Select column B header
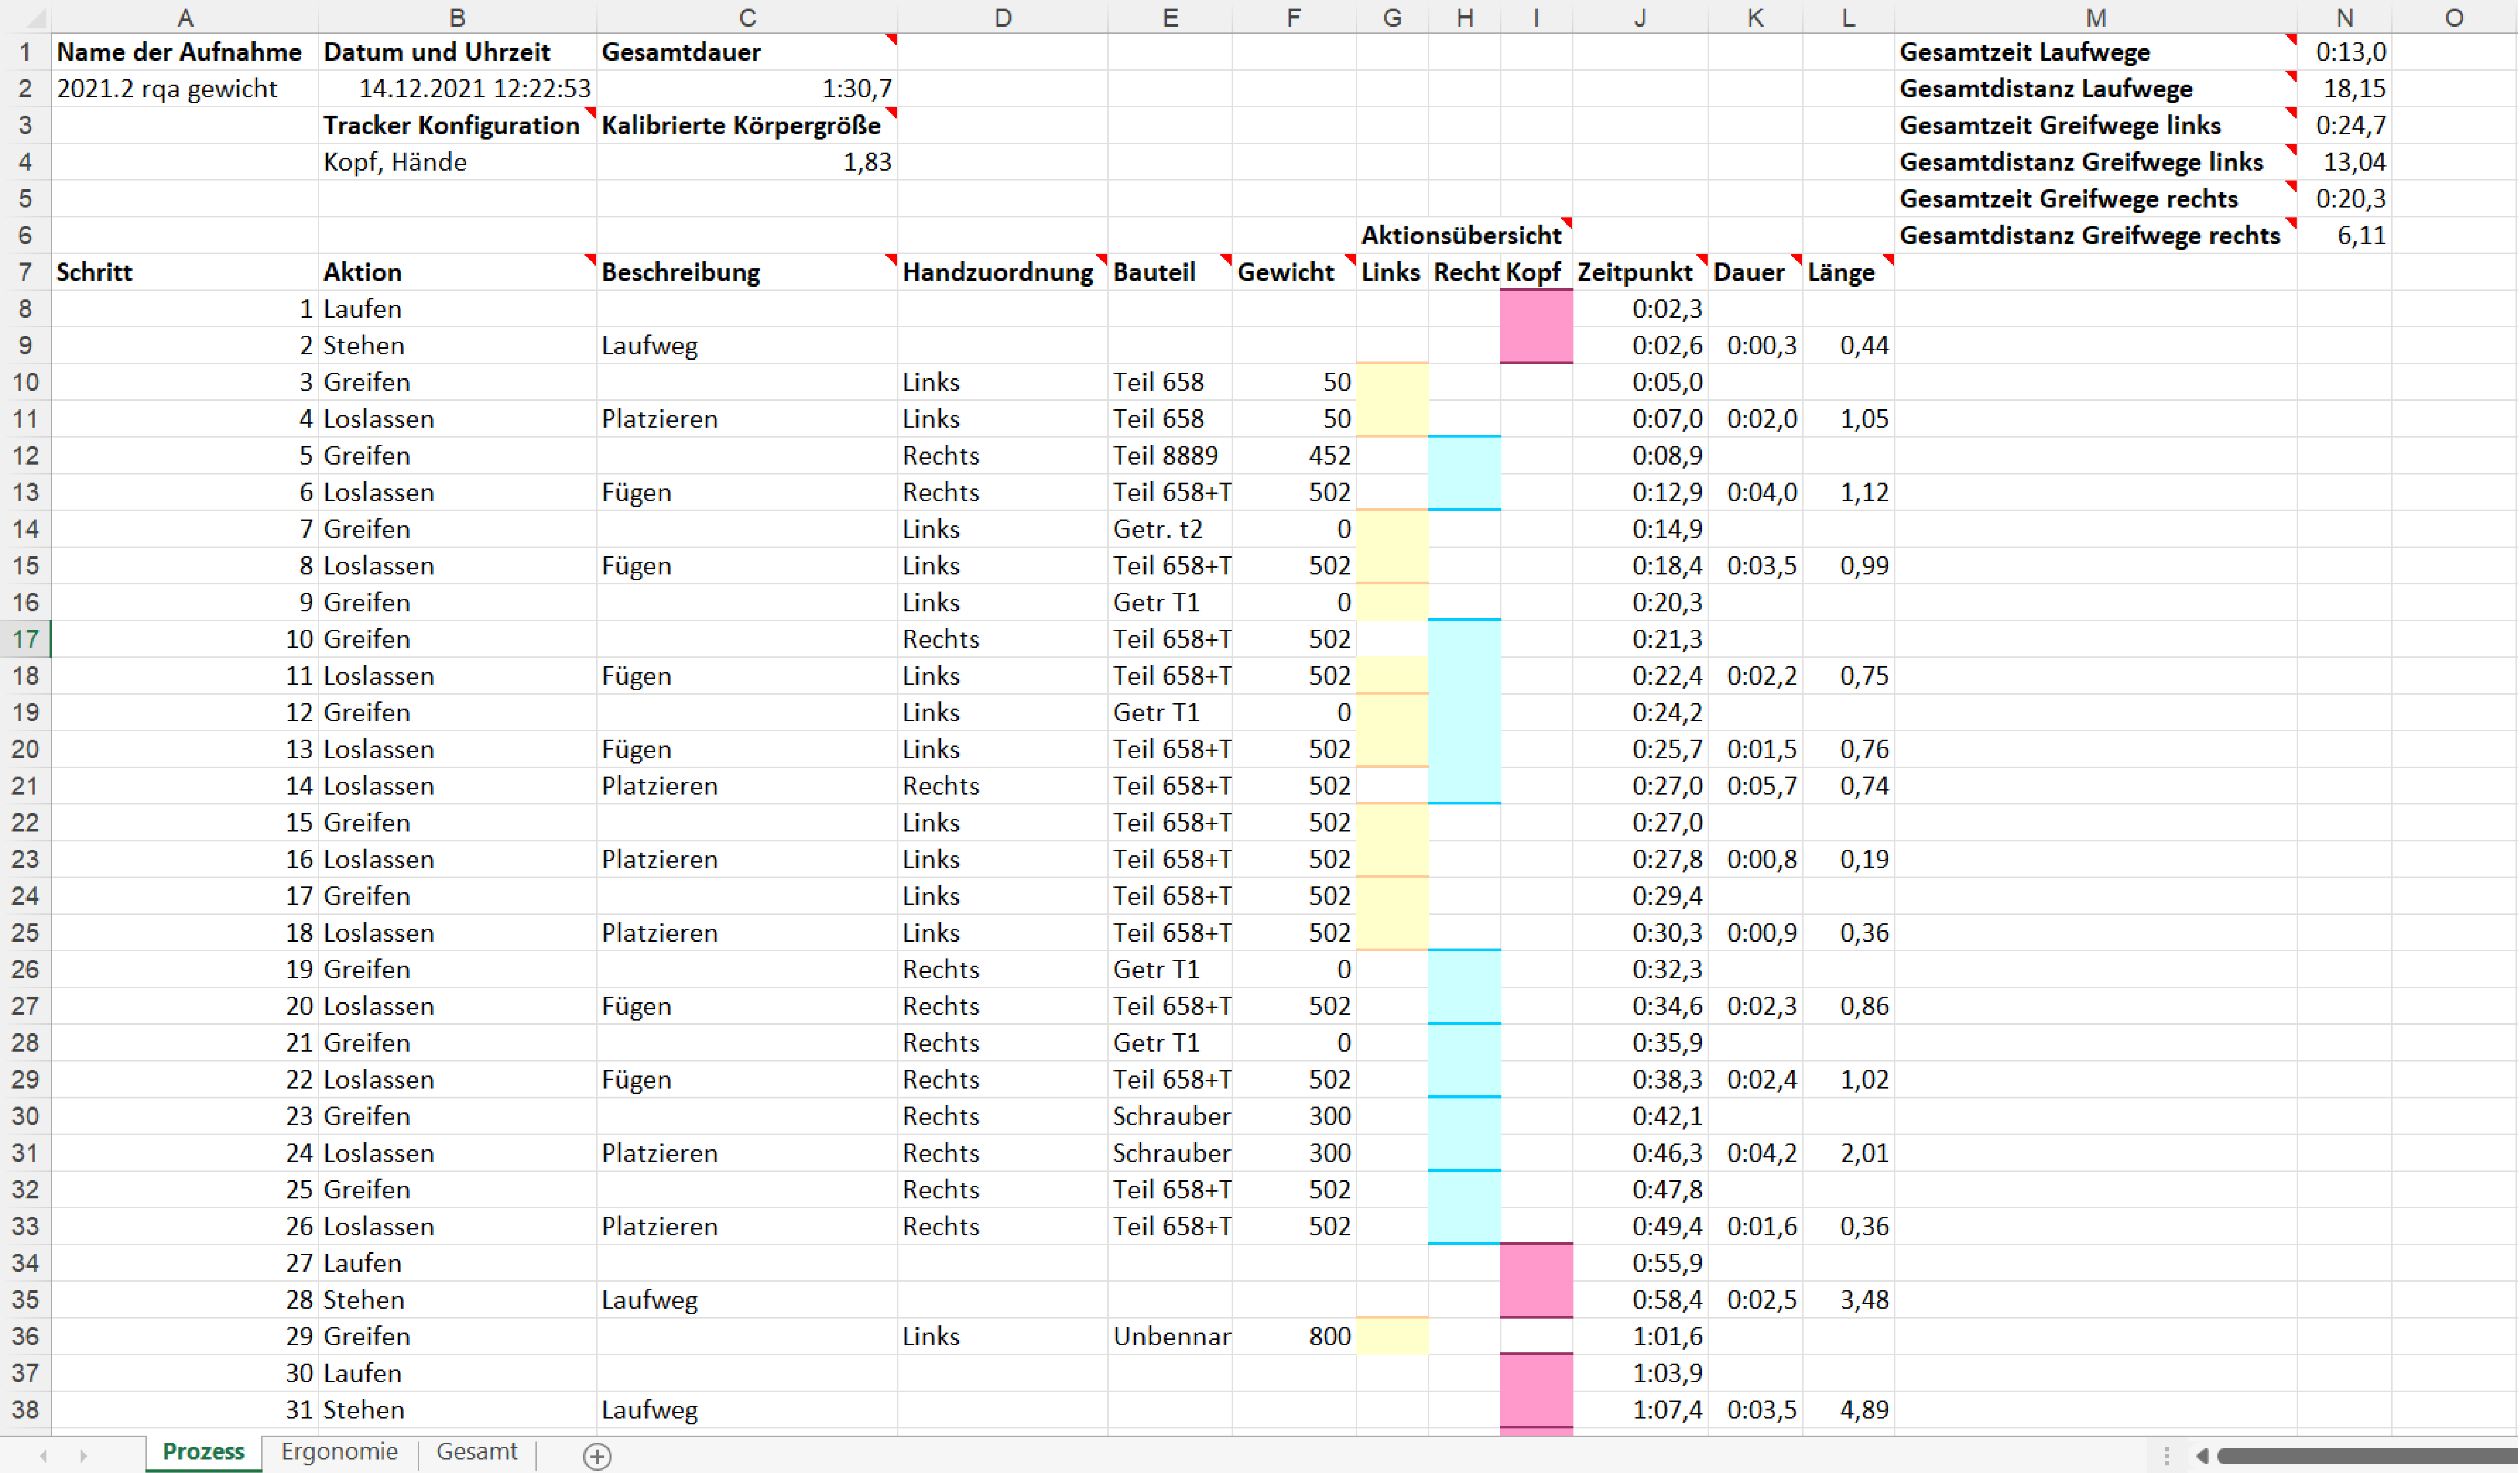2520x1473 pixels. [457, 17]
